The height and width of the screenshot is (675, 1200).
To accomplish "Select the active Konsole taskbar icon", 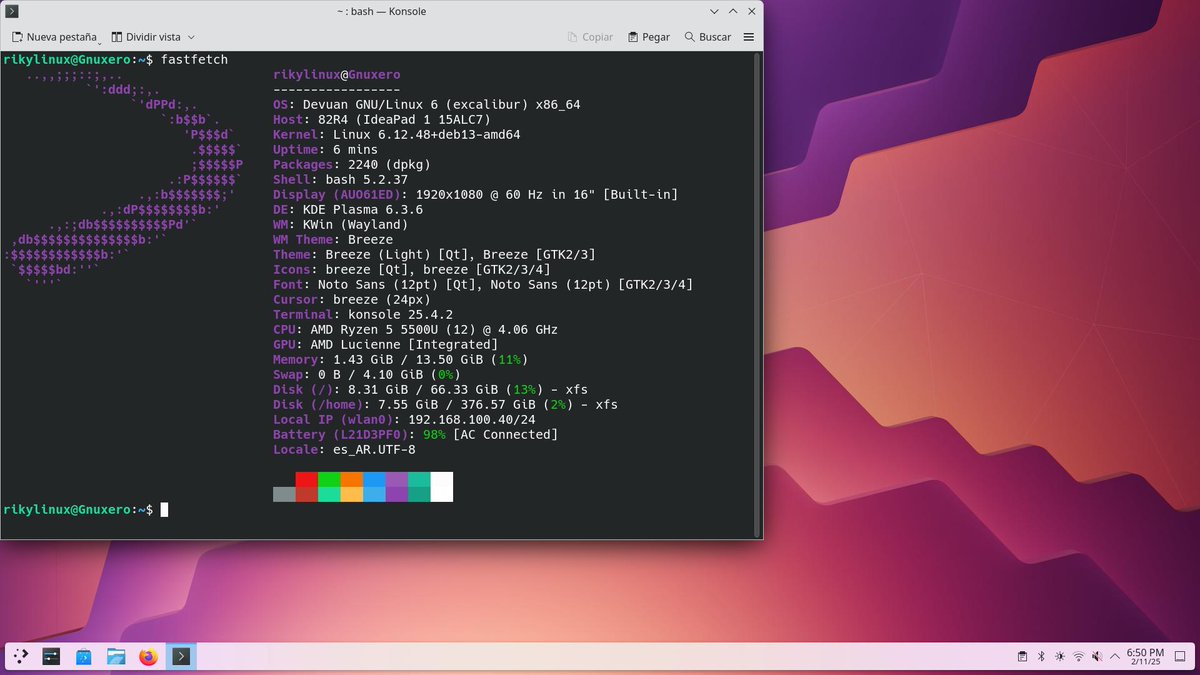I will click(x=181, y=657).
